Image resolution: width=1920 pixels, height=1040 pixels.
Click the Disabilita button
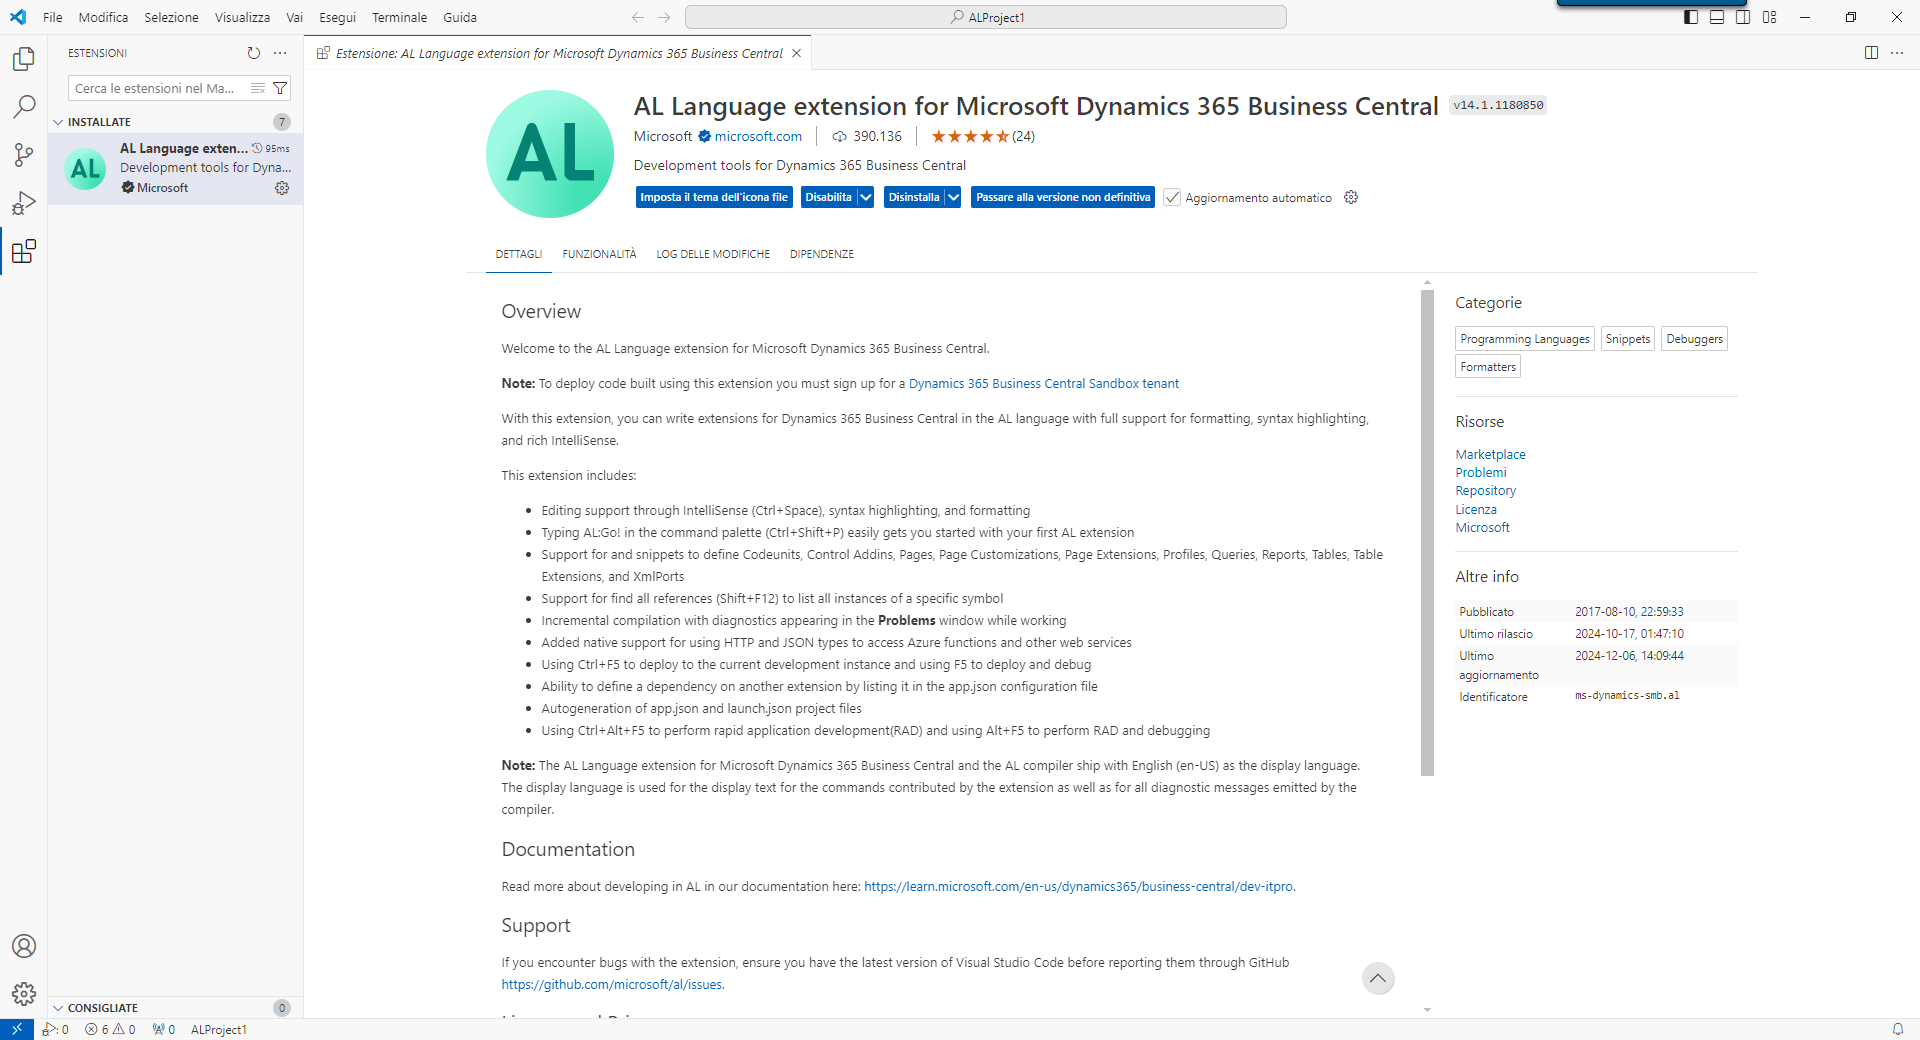click(829, 197)
